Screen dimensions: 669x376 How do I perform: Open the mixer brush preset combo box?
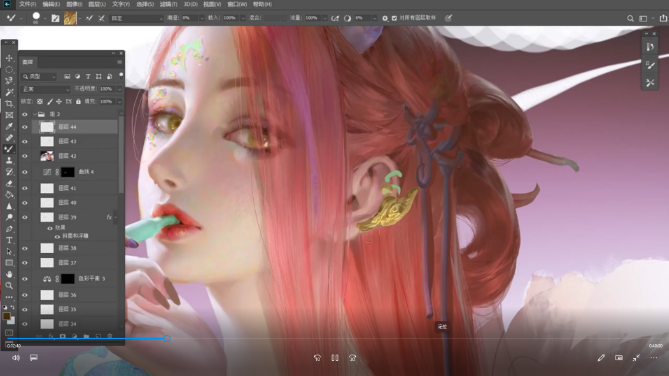tap(137, 18)
